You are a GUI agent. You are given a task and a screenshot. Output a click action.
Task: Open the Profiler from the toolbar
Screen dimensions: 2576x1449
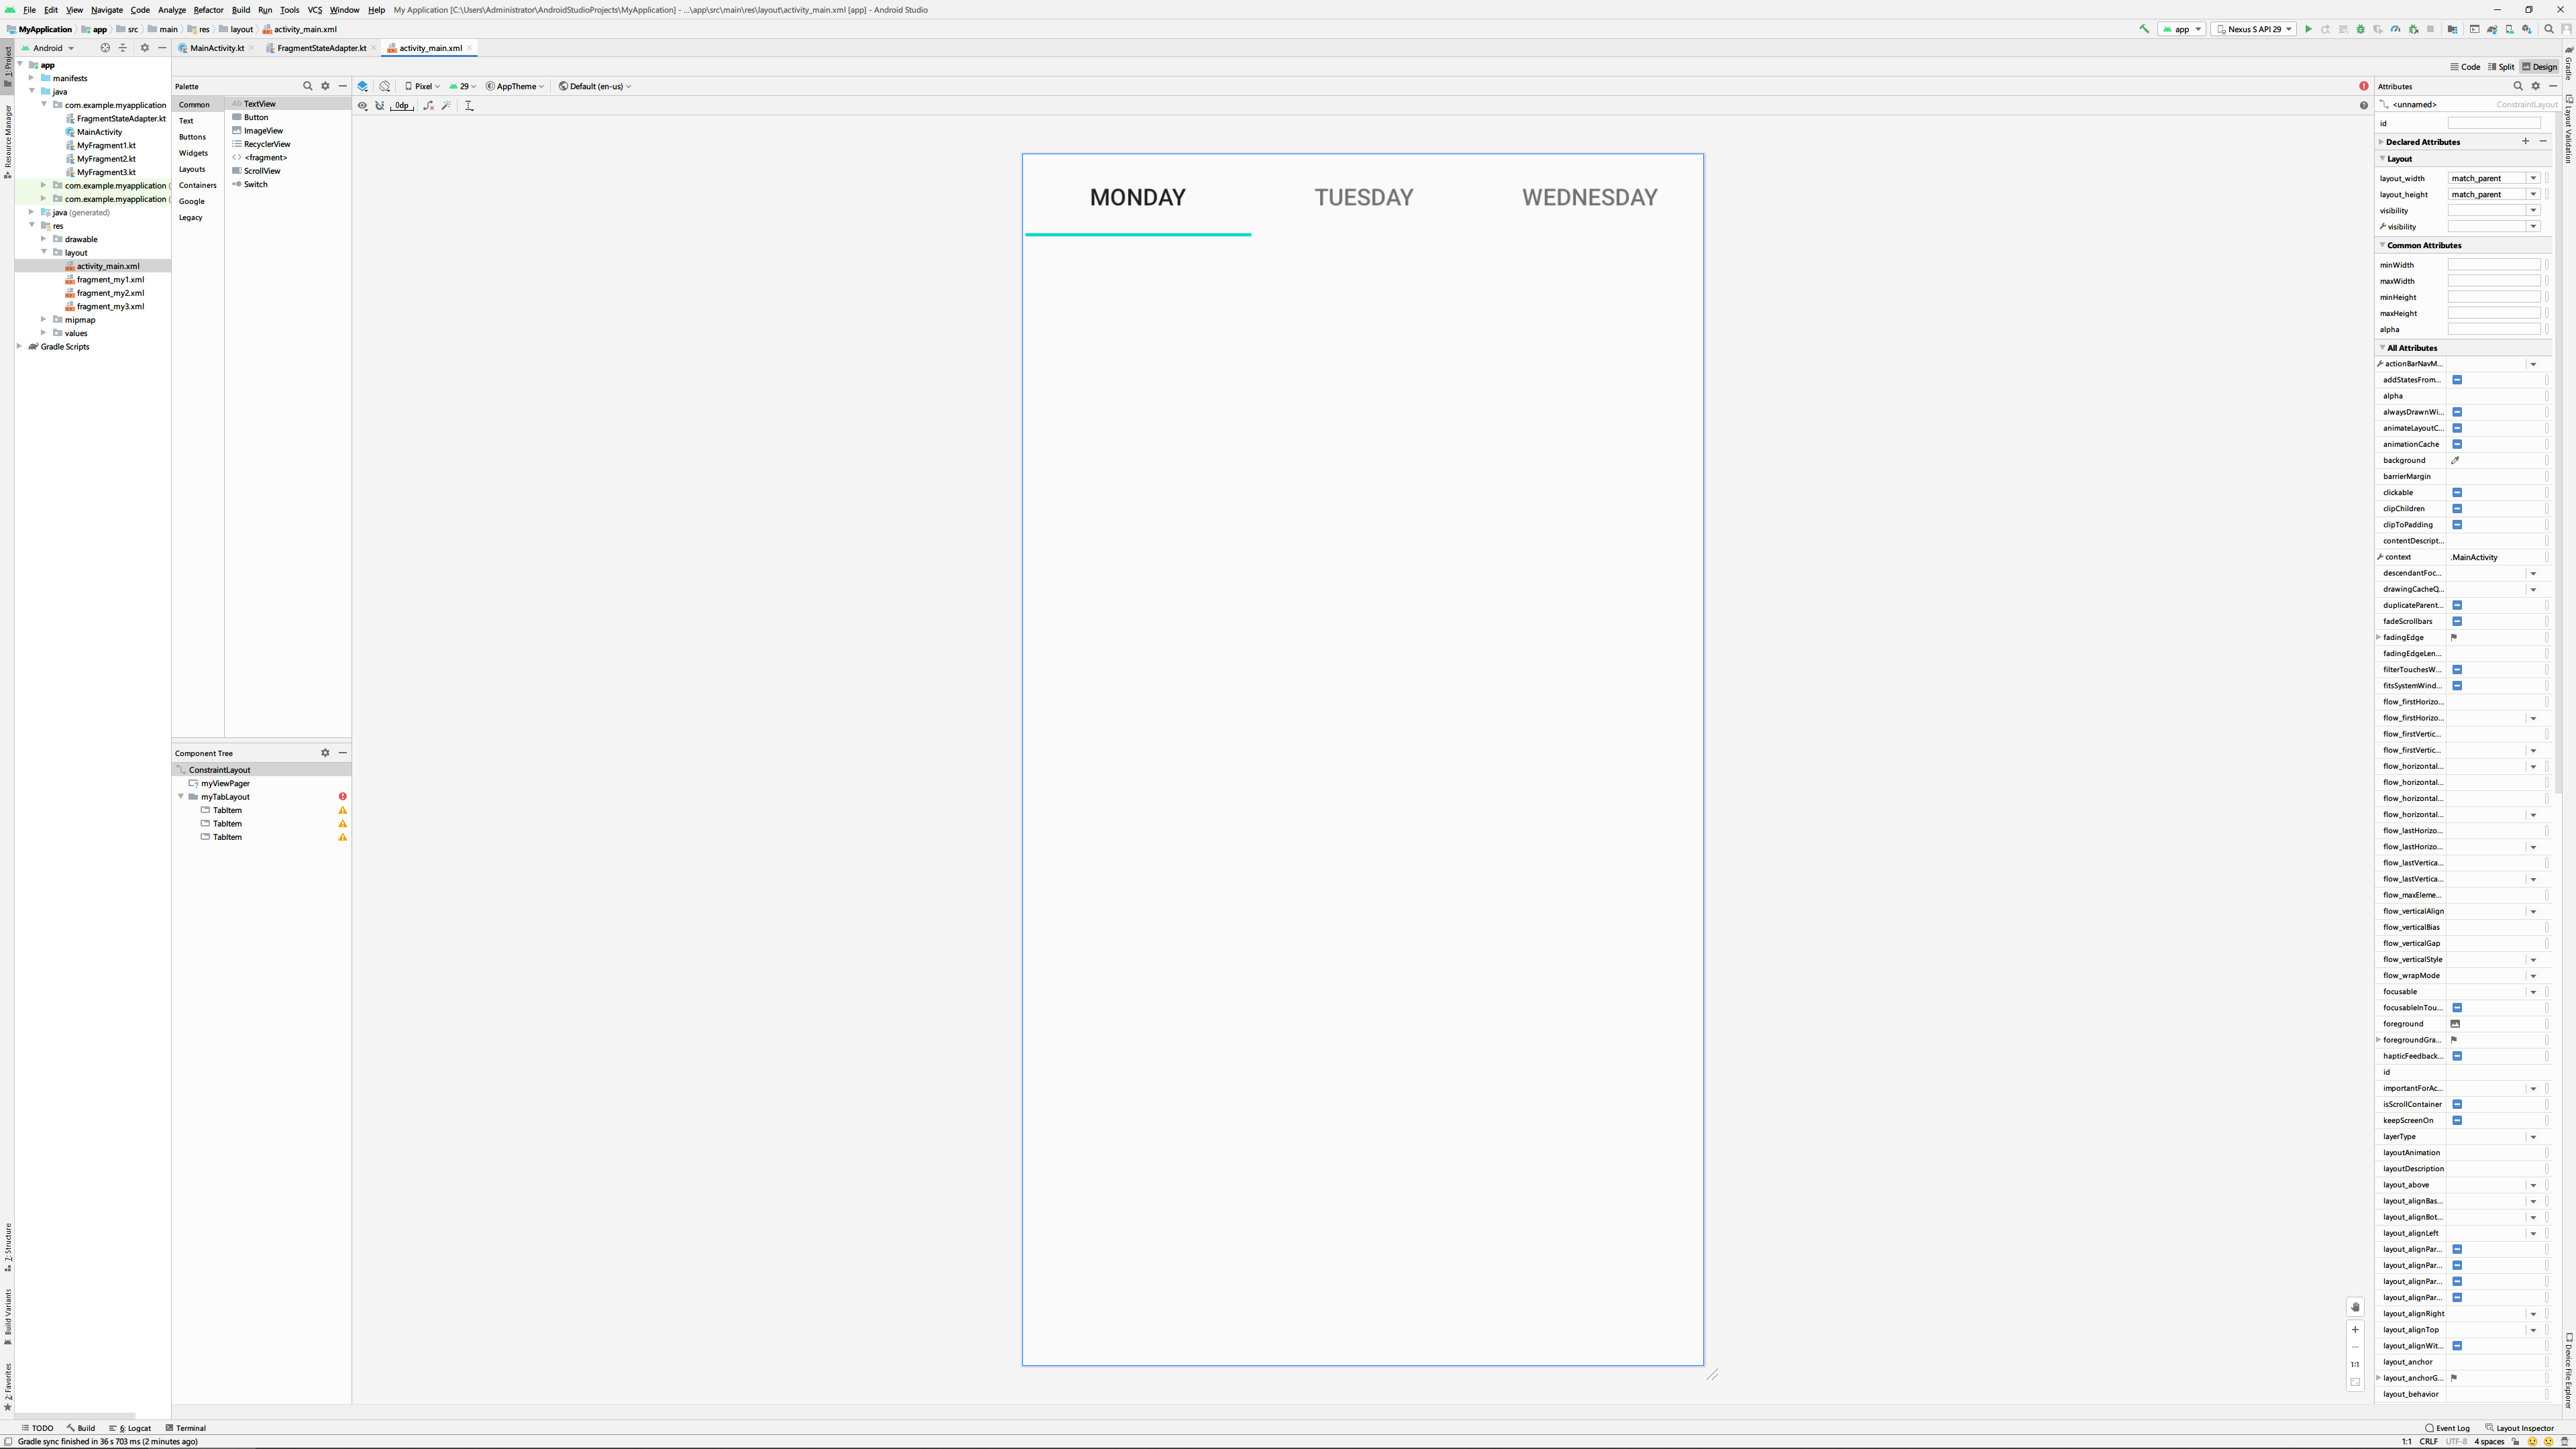coord(2396,29)
